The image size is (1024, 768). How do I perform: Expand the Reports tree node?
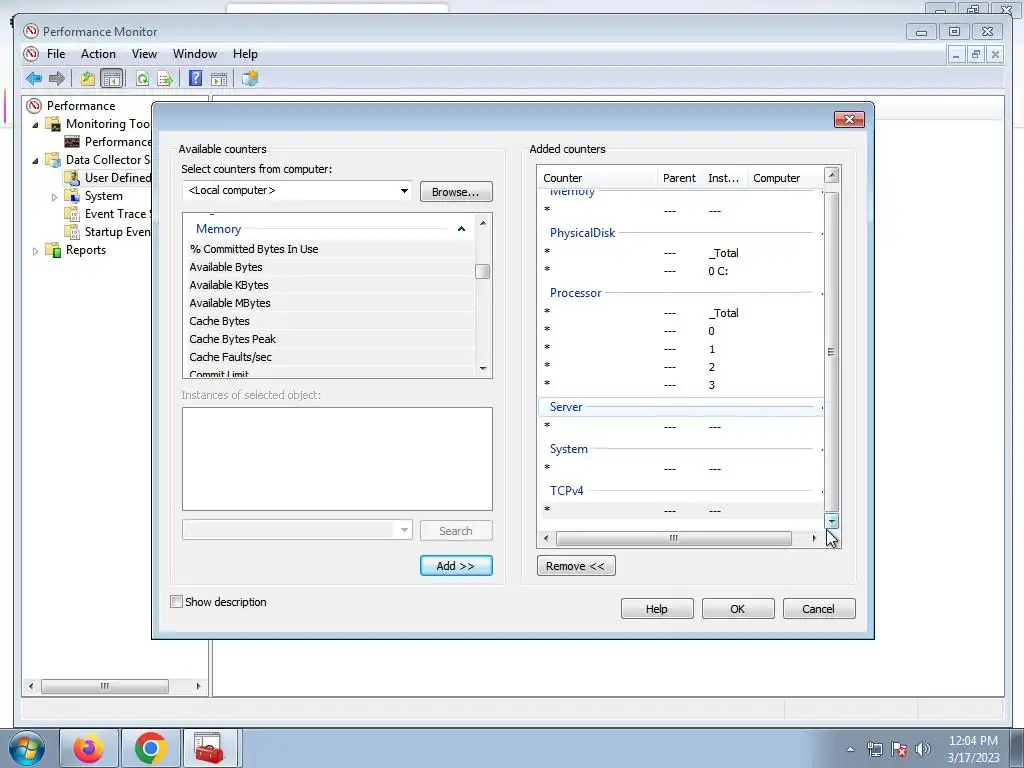click(x=35, y=251)
